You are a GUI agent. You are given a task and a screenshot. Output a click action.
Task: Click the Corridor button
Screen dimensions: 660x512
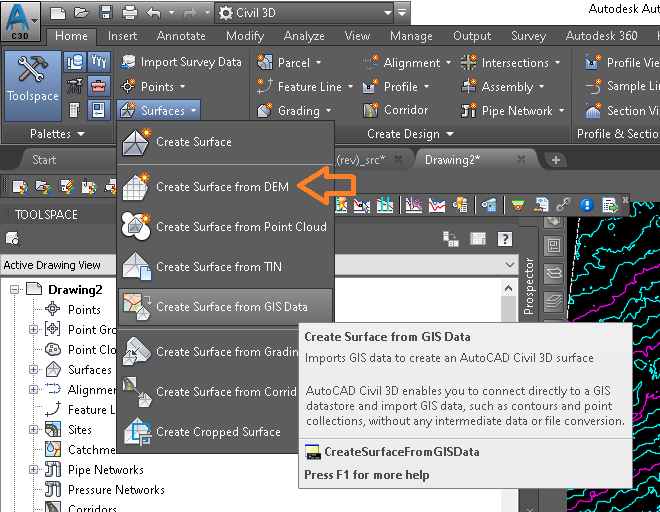396,110
